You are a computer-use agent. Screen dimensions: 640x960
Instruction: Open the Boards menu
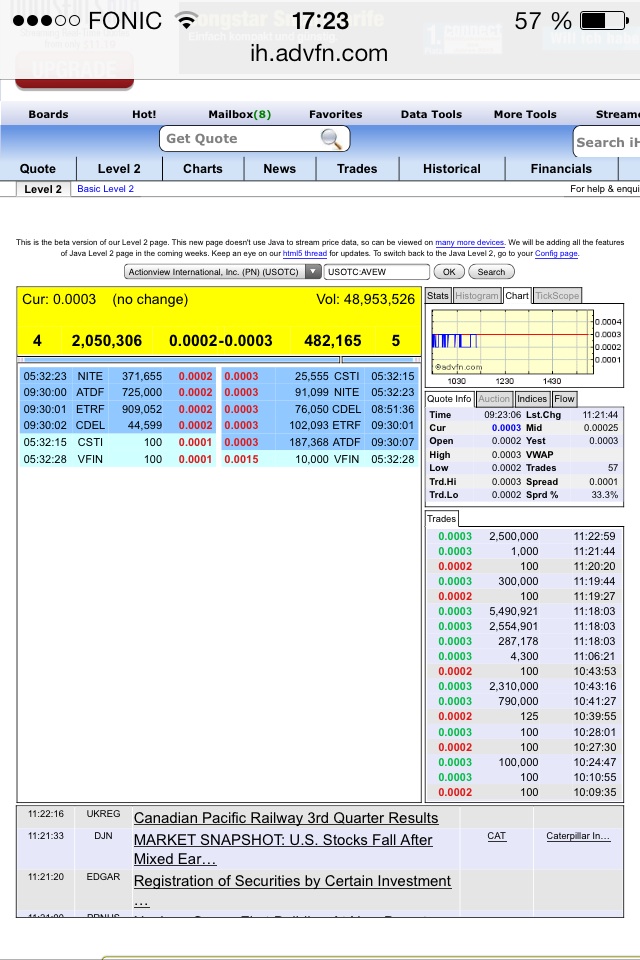tap(48, 114)
